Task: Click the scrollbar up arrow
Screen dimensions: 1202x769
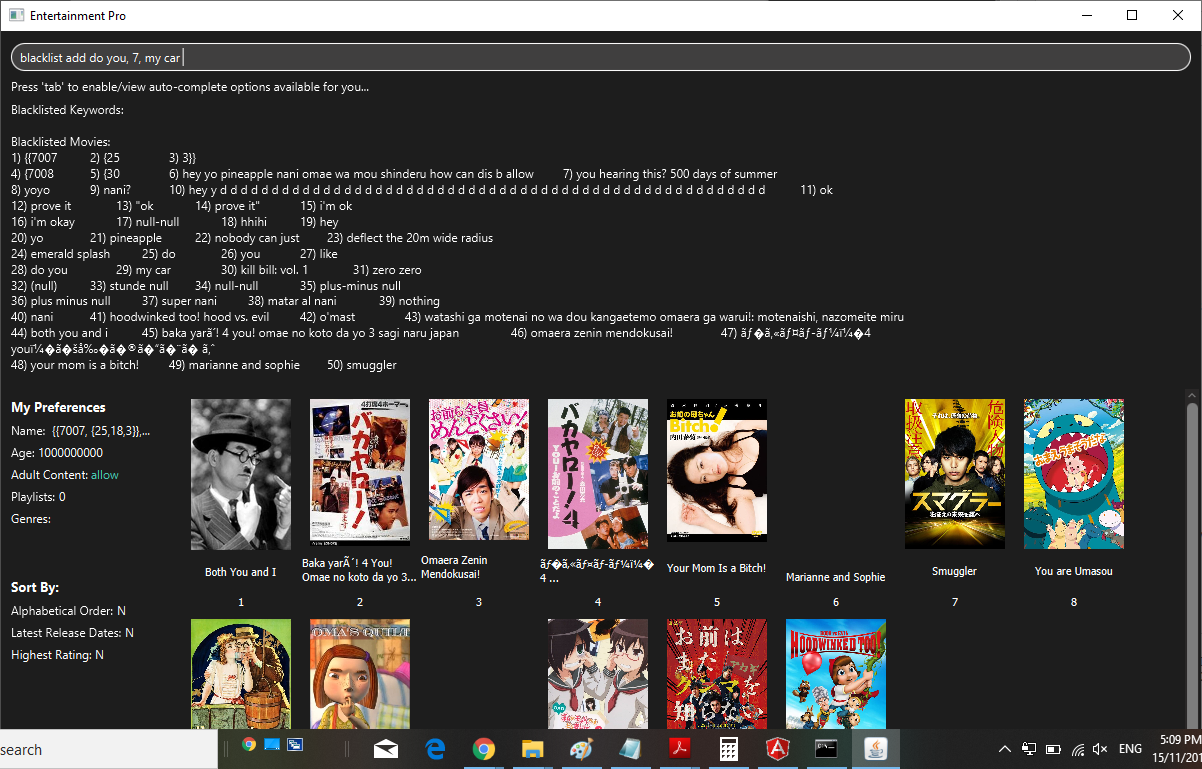Action: (1192, 394)
